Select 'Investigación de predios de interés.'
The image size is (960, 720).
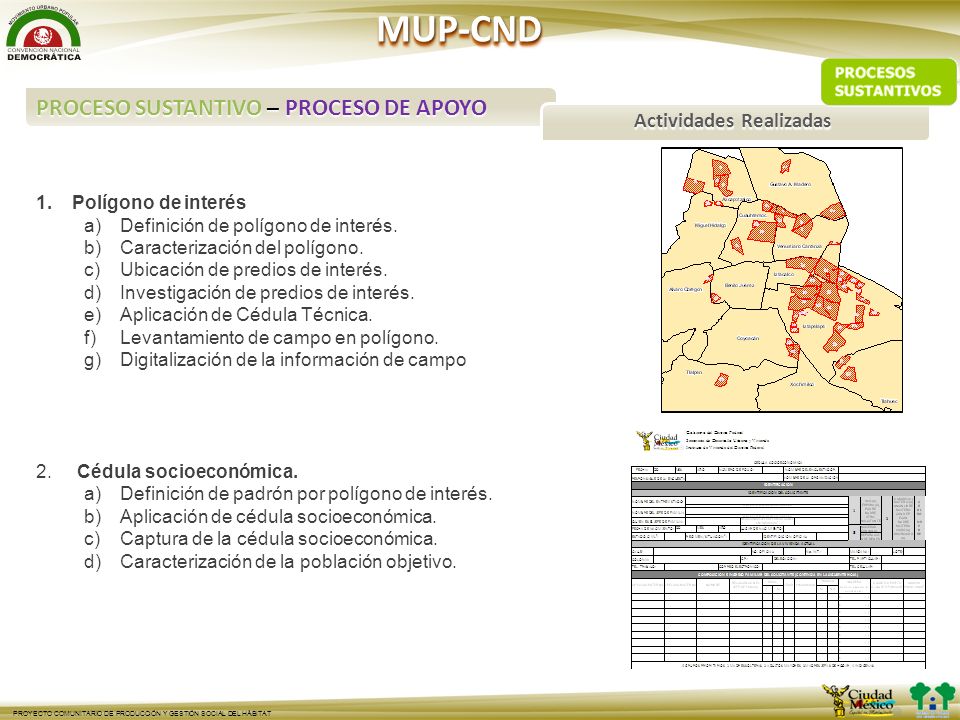pos(267,293)
